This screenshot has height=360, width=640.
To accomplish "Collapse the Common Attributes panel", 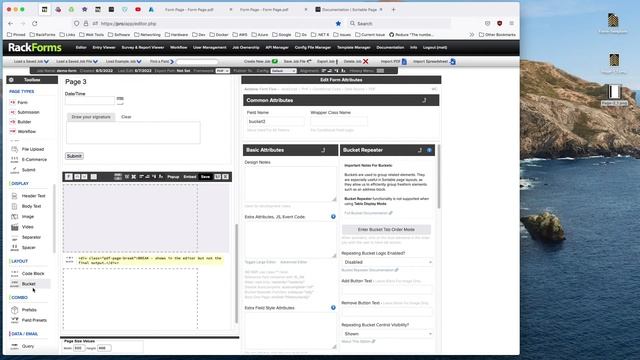I will [424, 100].
